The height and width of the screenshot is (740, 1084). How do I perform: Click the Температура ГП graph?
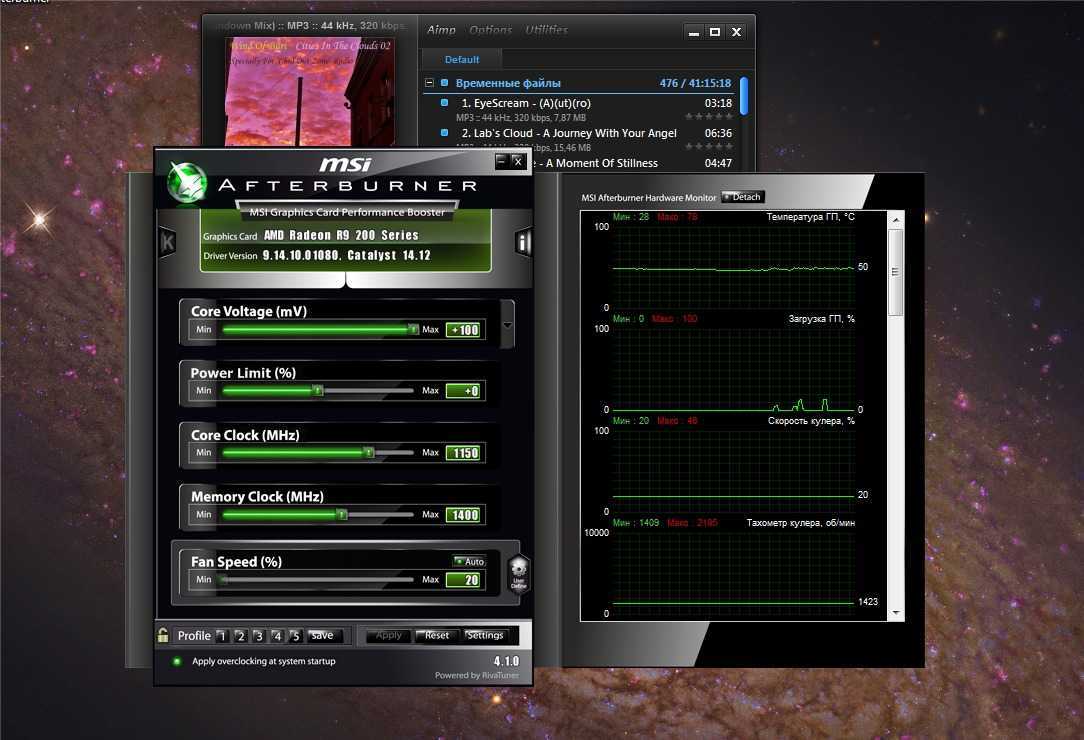[733, 266]
